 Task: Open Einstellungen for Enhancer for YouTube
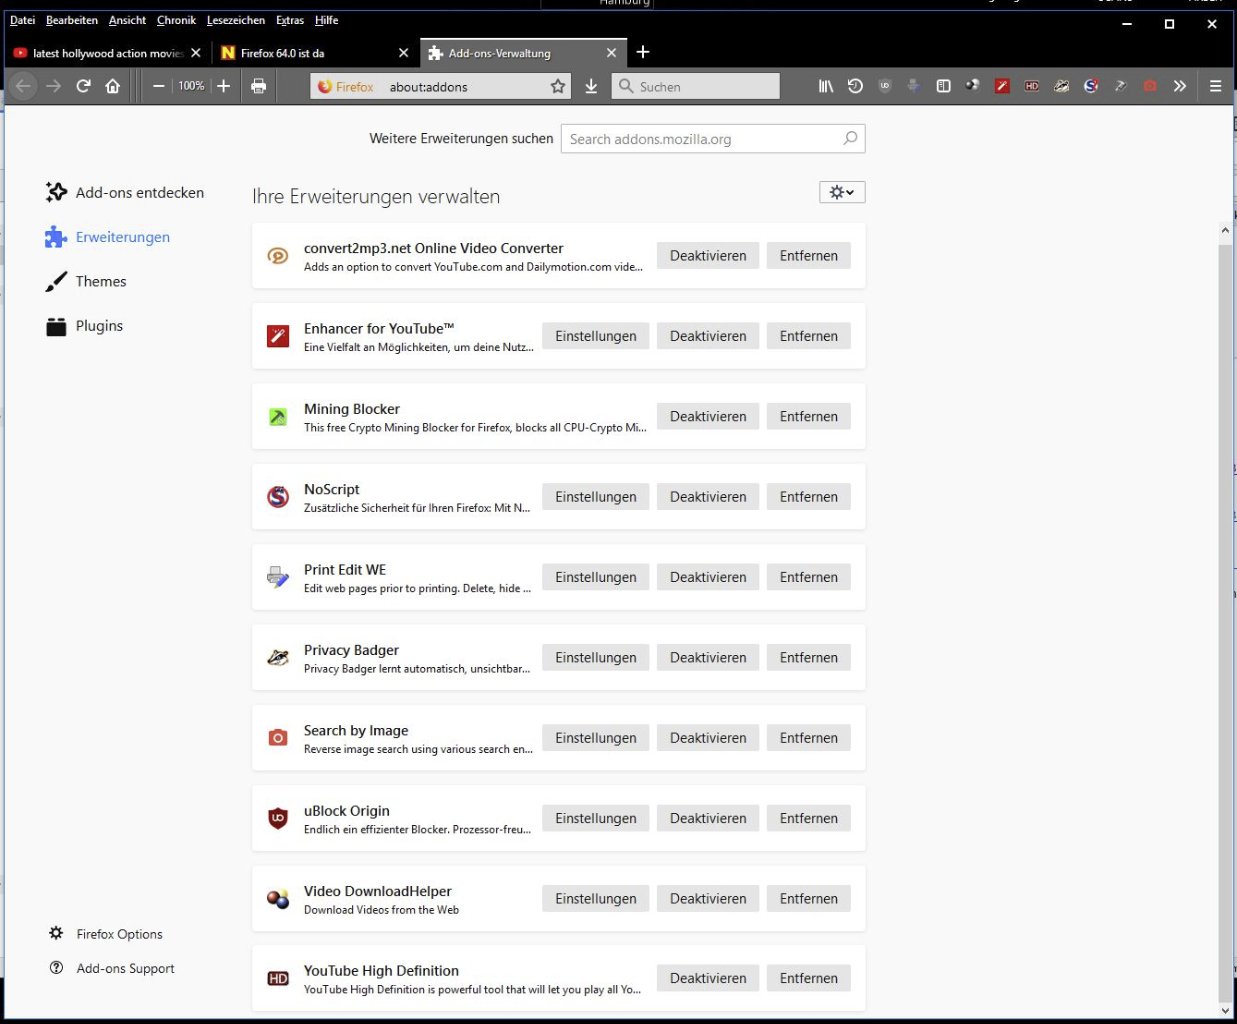[596, 336]
